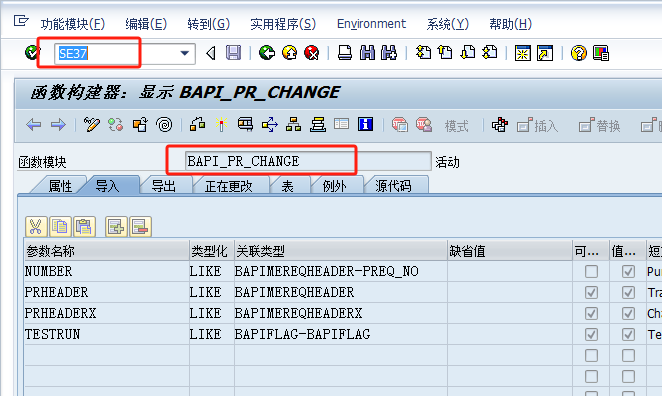The width and height of the screenshot is (662, 396).
Task: Open the 转到(G) menu
Action: coord(209,24)
